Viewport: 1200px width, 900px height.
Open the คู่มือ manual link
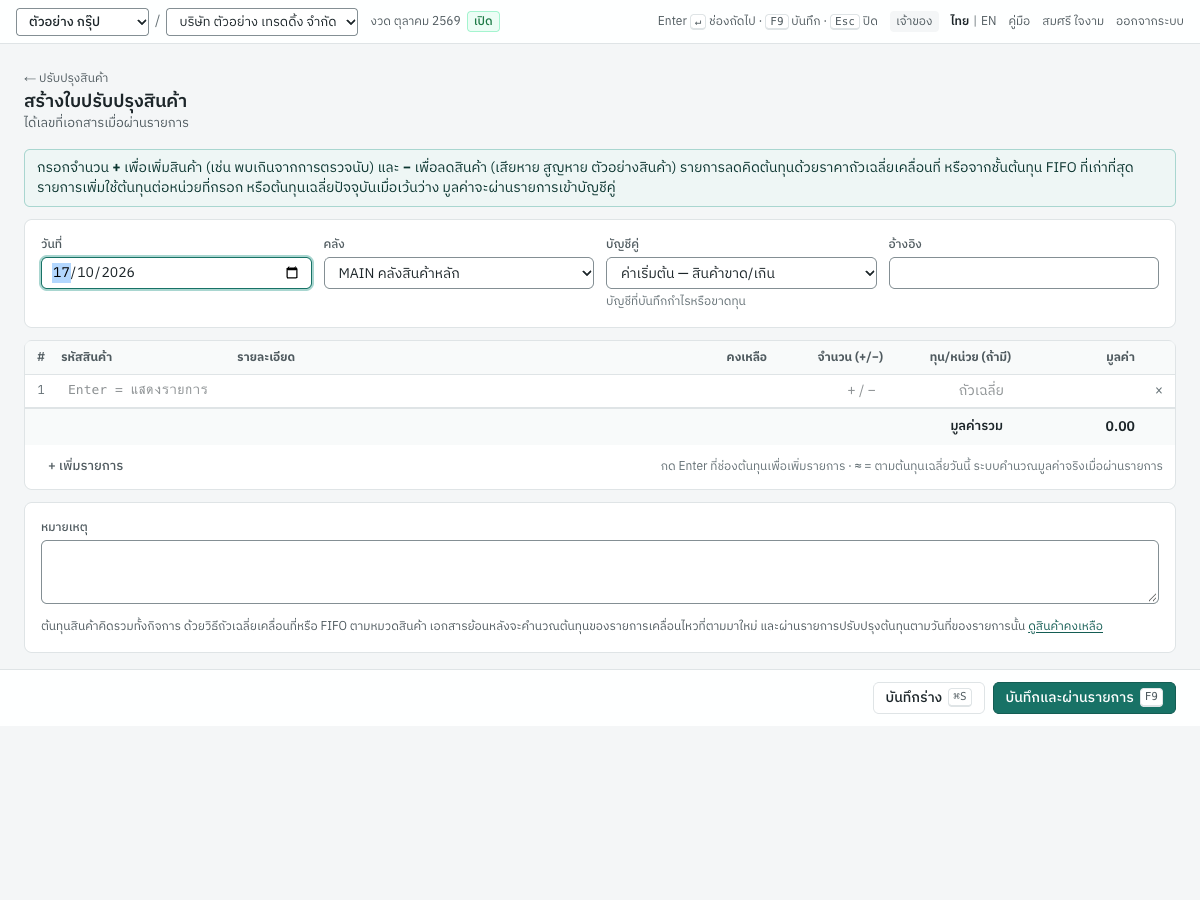[1019, 21]
